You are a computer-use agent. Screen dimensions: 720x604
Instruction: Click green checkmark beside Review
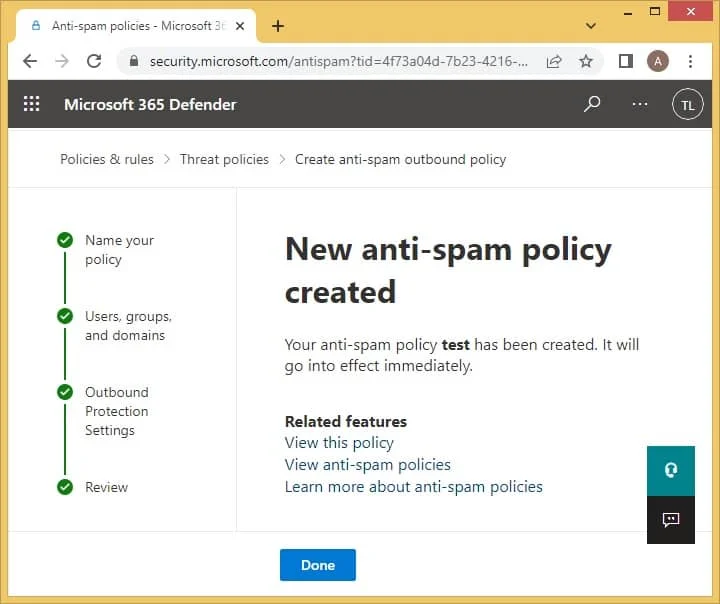65,487
